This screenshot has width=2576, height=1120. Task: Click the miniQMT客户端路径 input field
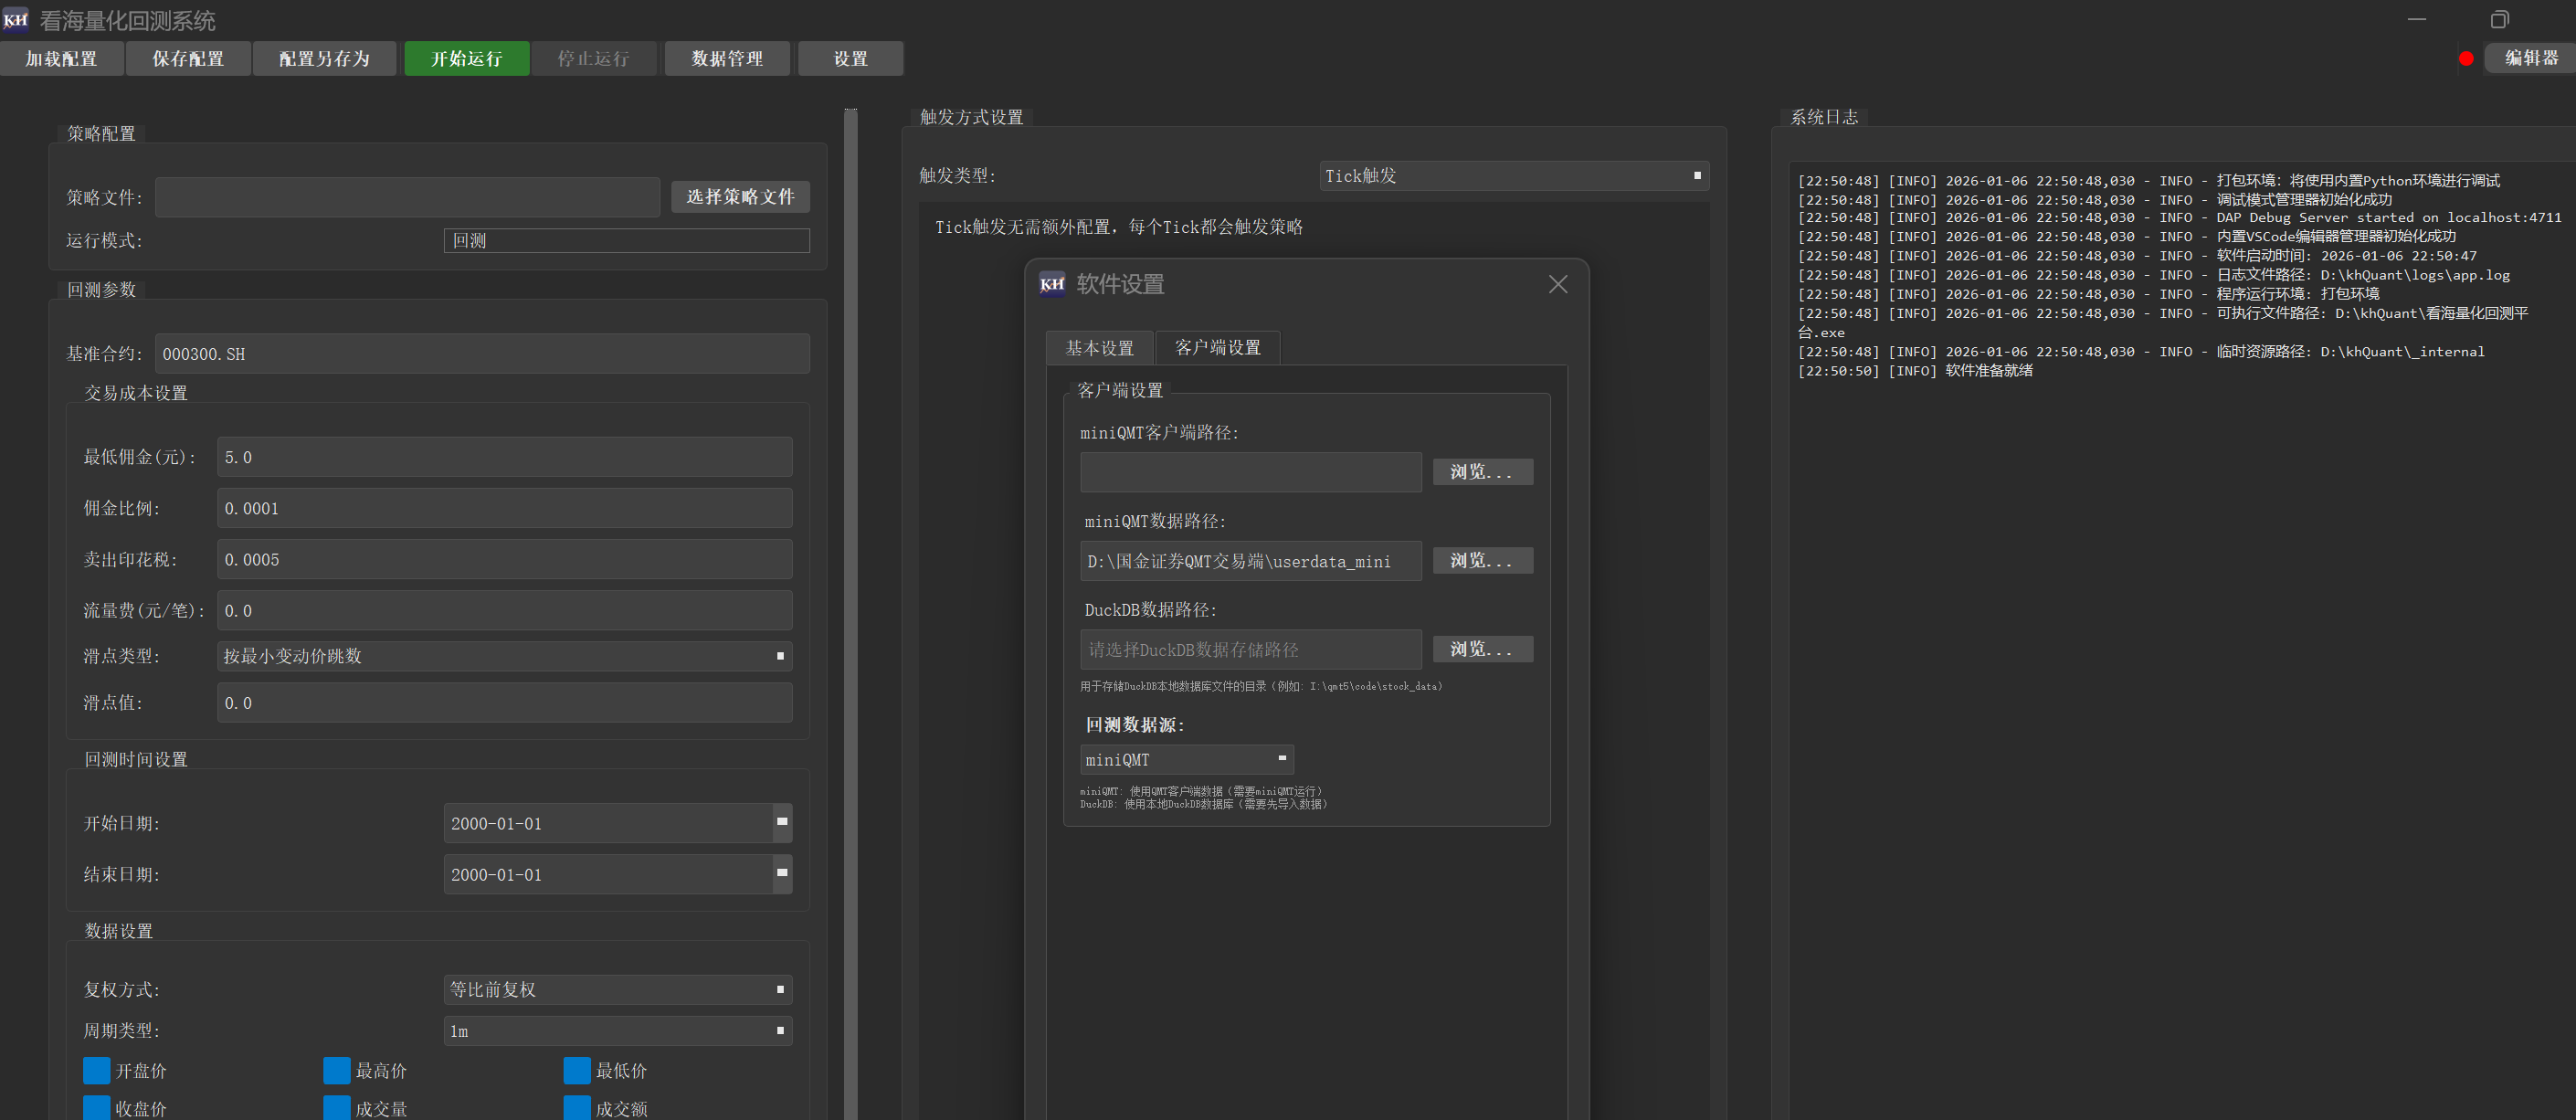coord(1250,472)
